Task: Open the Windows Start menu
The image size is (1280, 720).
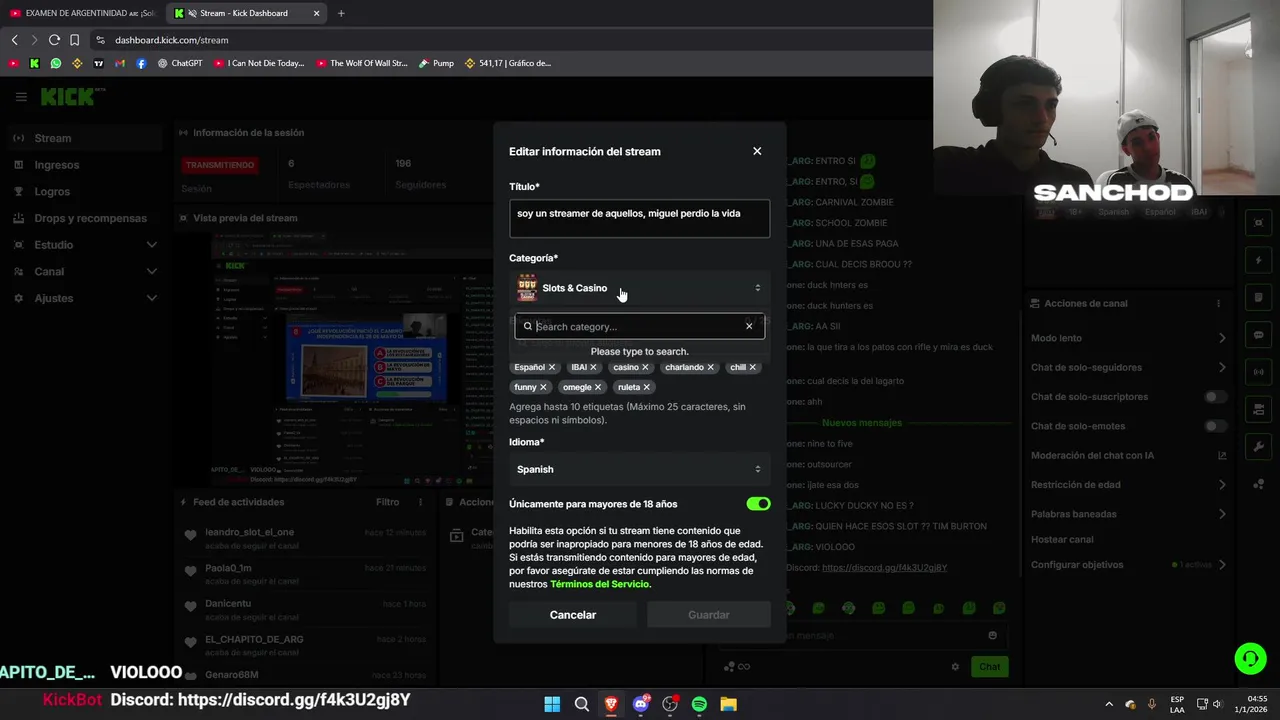Action: pos(552,704)
